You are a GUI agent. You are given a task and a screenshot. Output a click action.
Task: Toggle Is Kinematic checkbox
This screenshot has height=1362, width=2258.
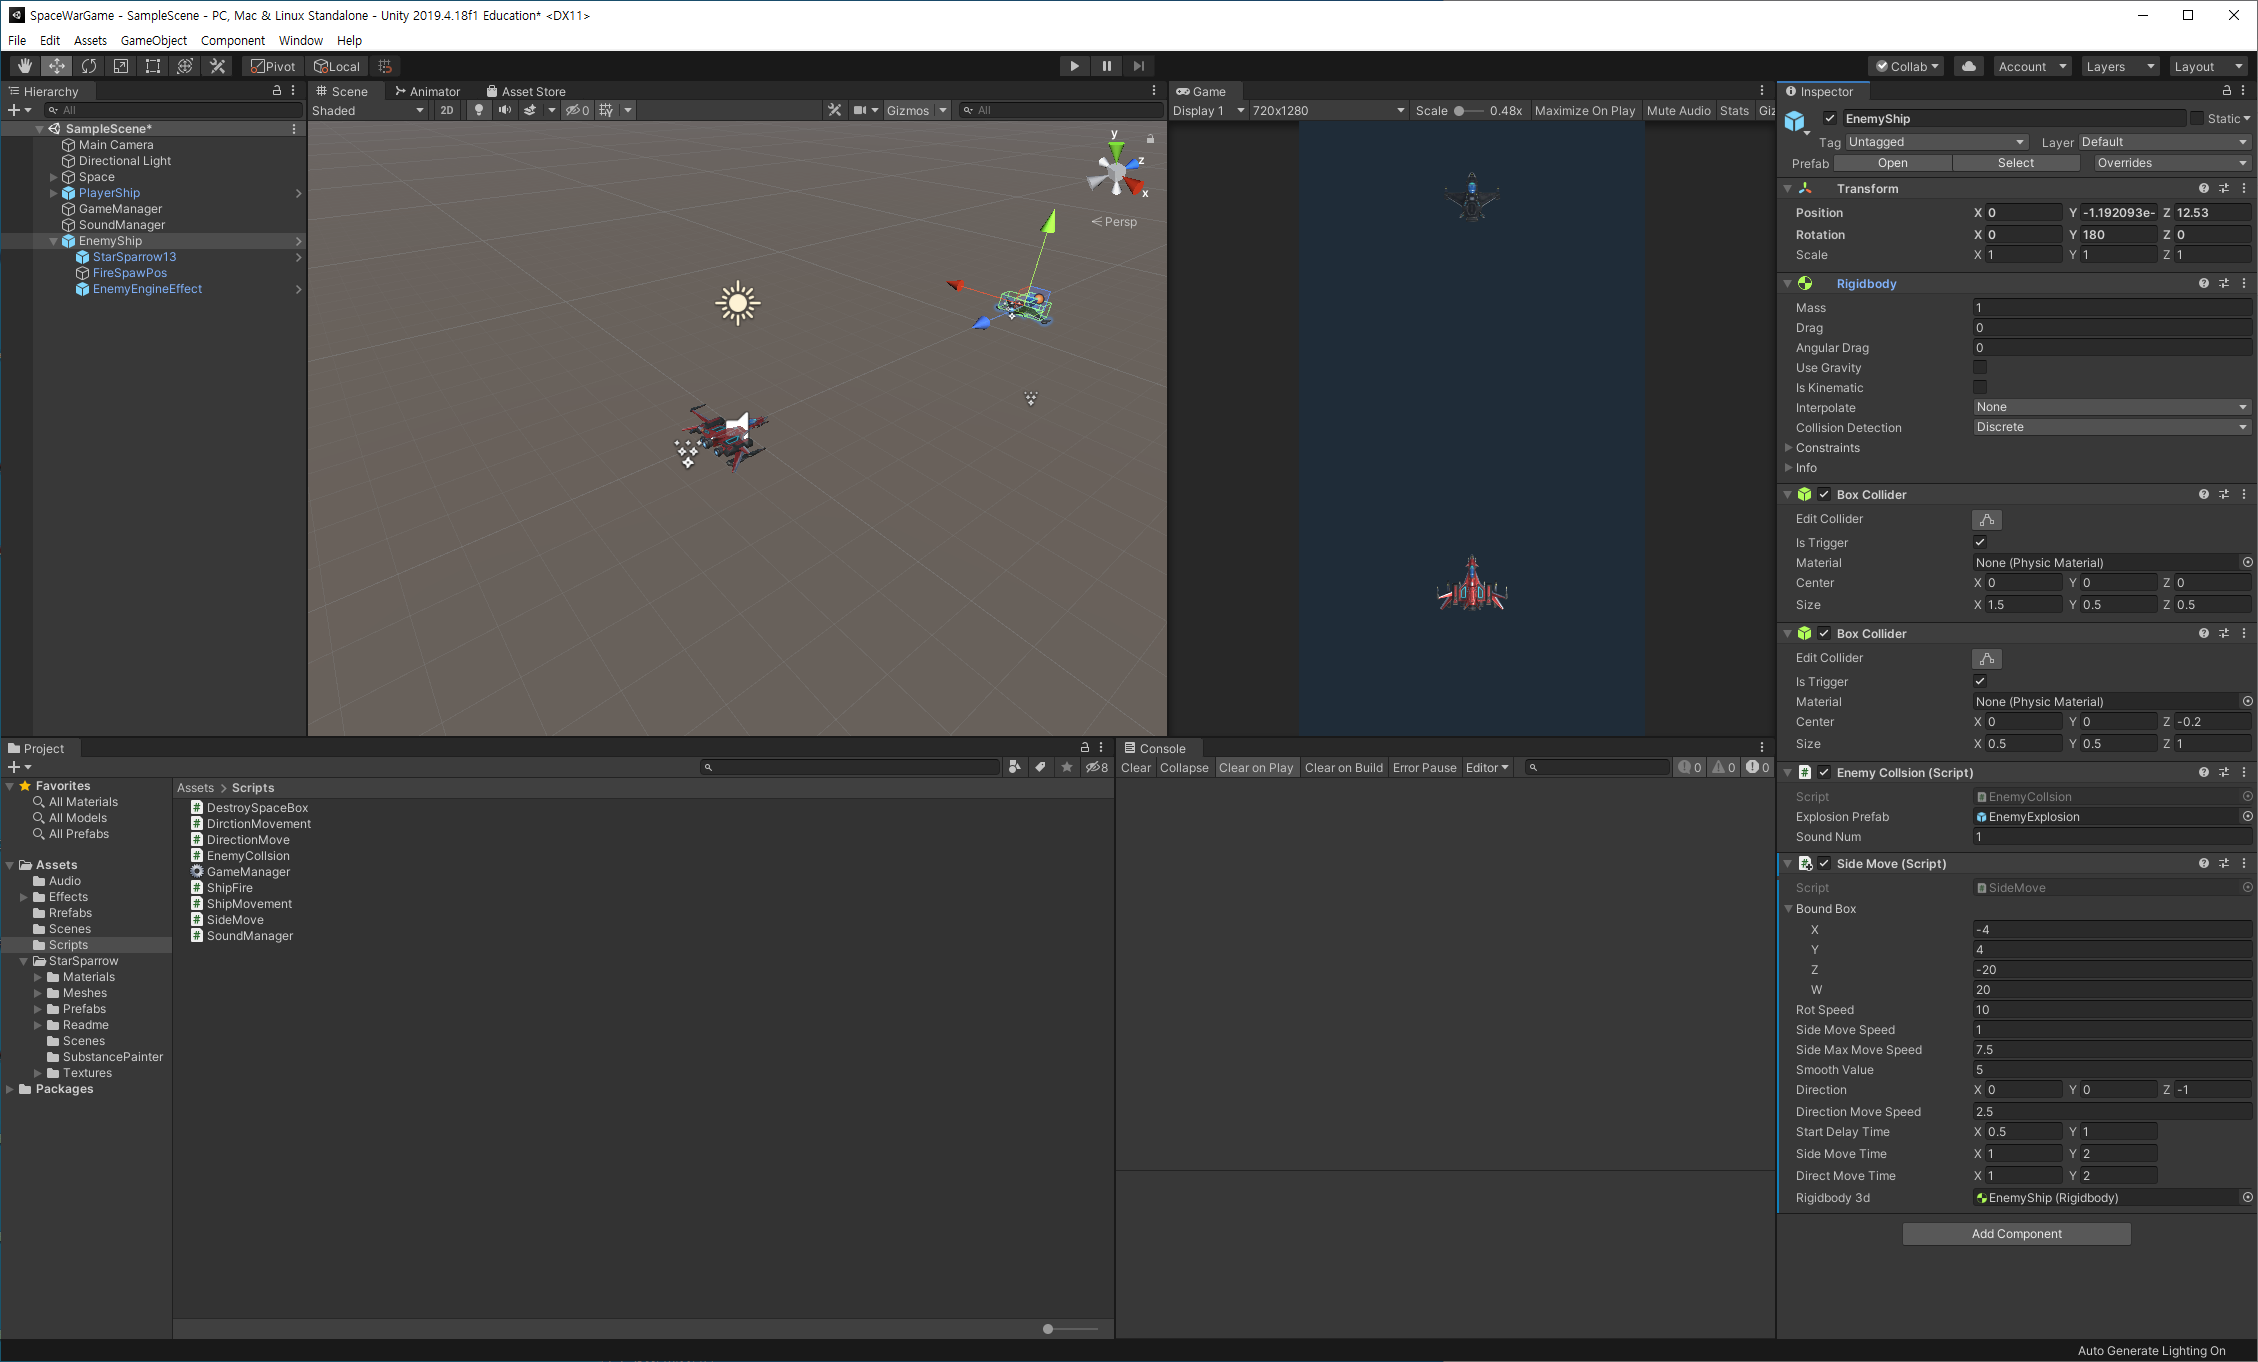[x=1980, y=388]
